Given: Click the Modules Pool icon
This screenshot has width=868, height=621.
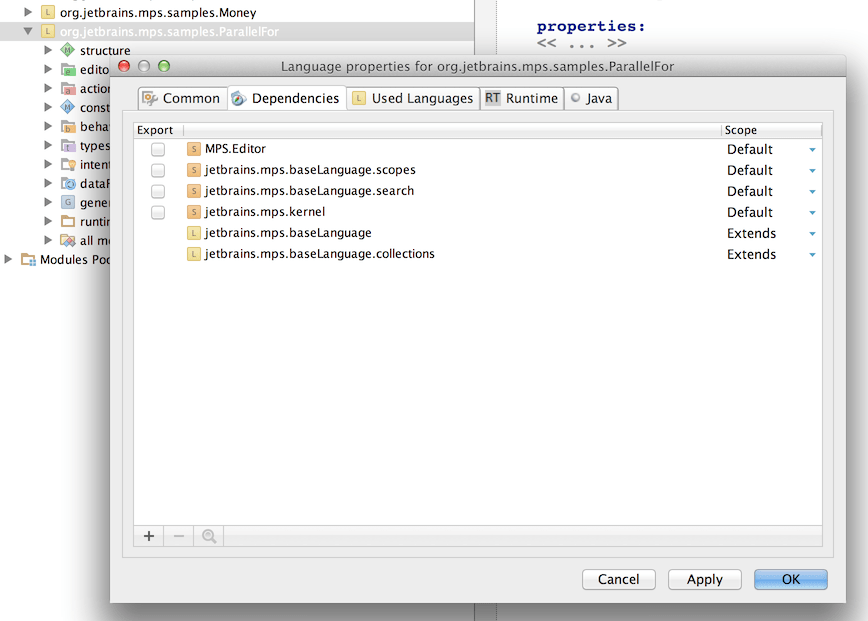Looking at the screenshot, I should pos(28,260).
